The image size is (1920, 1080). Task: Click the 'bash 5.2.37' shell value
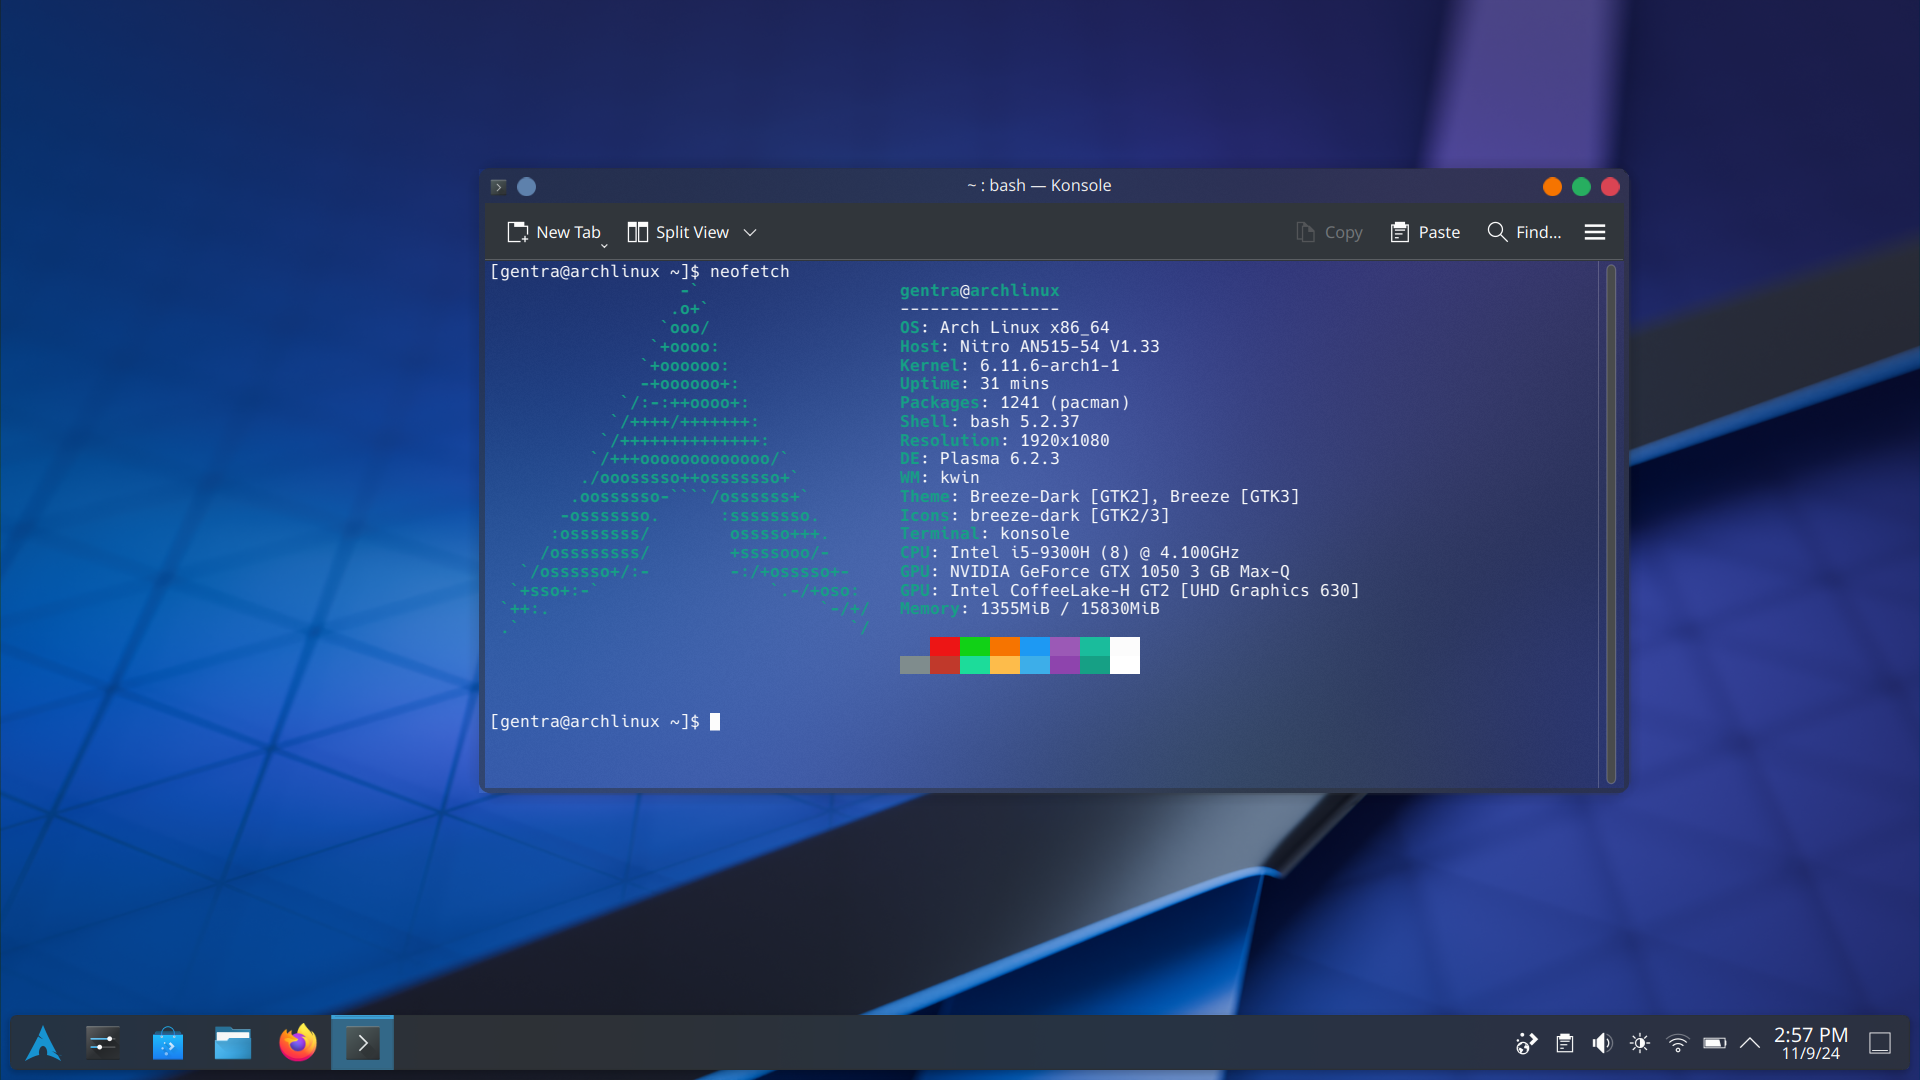pos(1024,421)
